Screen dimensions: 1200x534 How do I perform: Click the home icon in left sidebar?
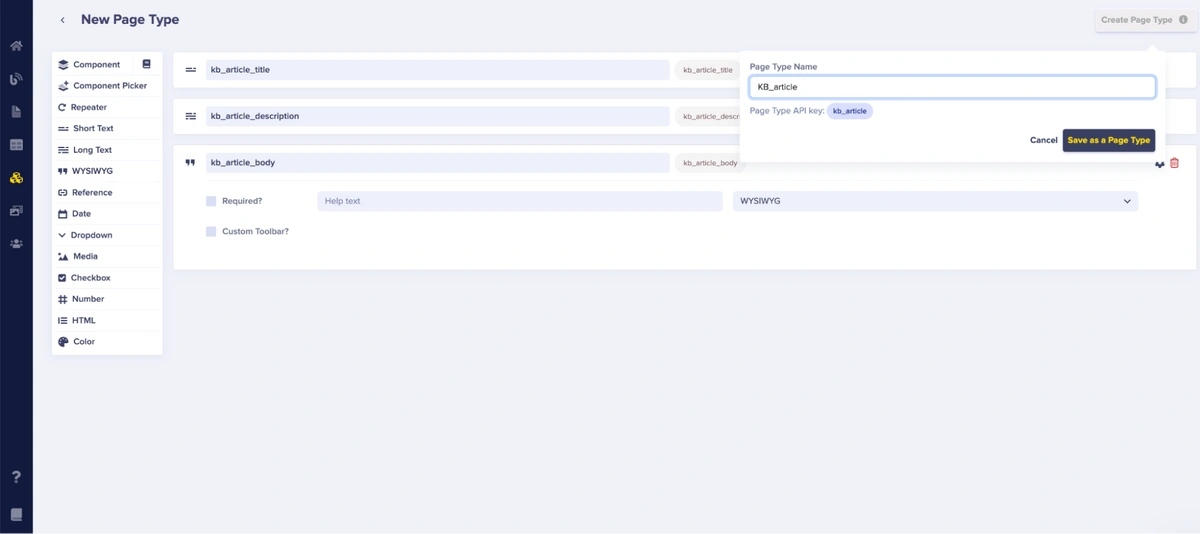16,46
